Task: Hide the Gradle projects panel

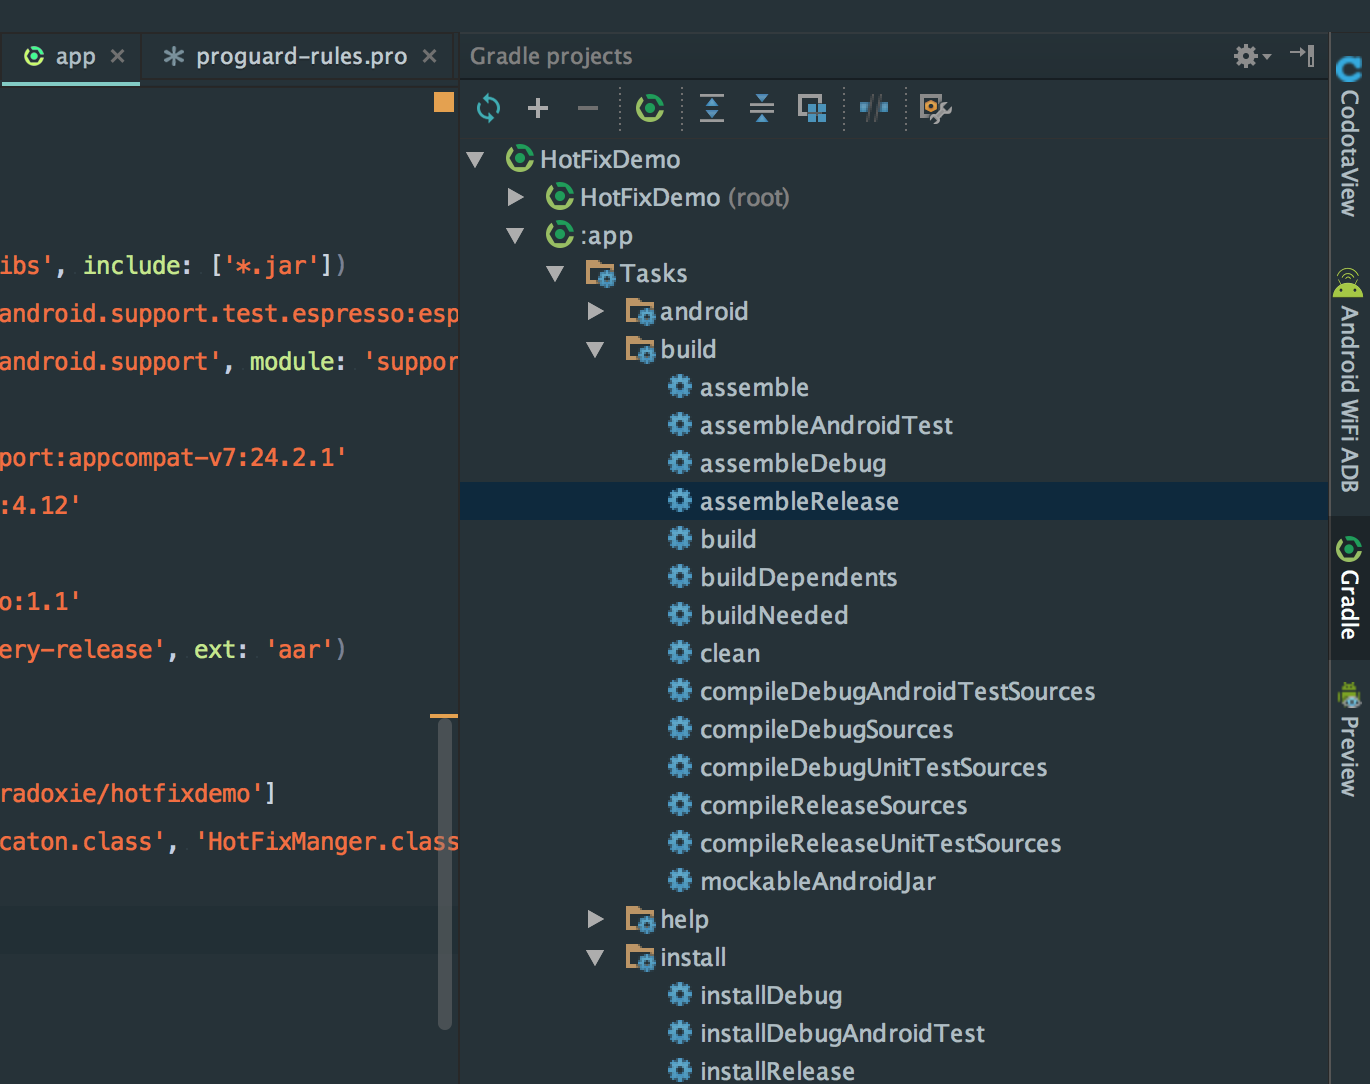Action: (1302, 55)
